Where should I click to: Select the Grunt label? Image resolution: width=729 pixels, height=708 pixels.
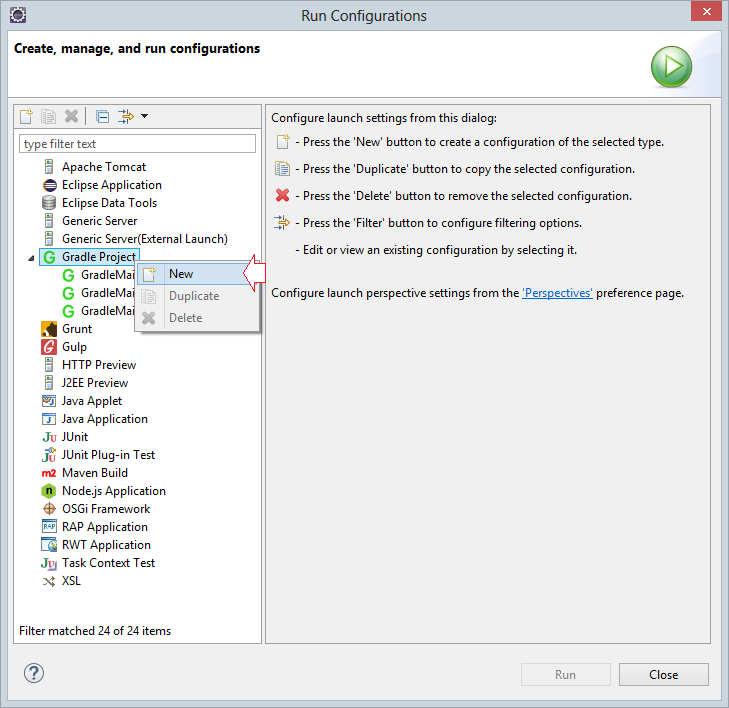(77, 329)
